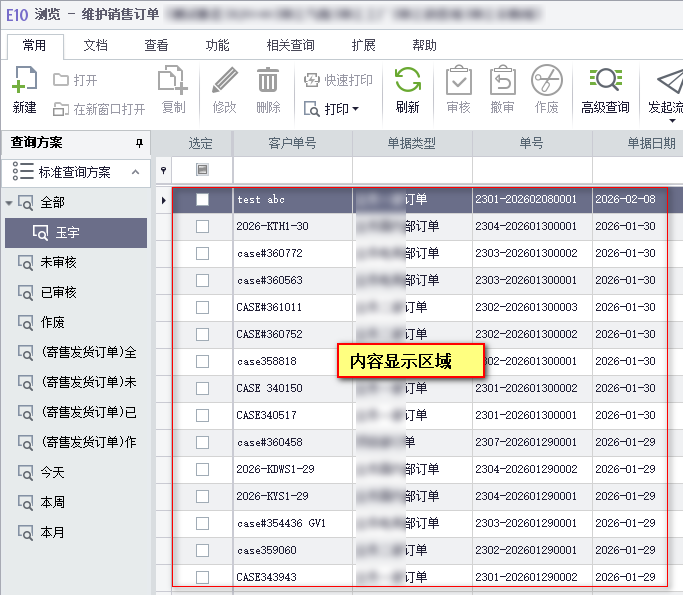Screen dimensions: 683x595
Task: Tick the checkbox for CASE343943 row
Action: (202, 577)
